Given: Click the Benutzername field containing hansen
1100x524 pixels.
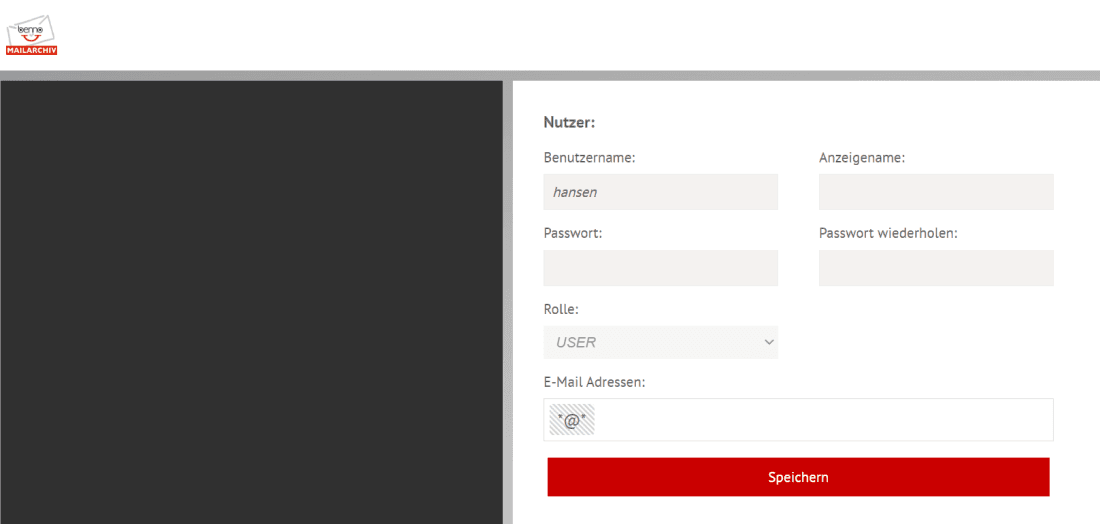Looking at the screenshot, I should 660,192.
